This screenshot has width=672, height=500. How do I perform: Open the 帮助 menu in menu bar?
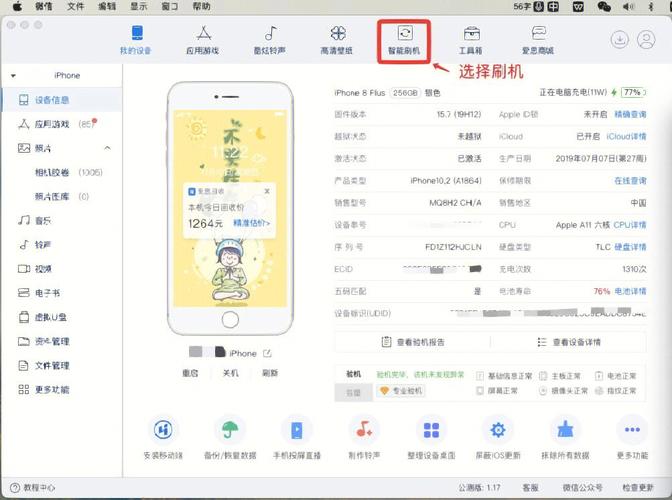click(201, 6)
